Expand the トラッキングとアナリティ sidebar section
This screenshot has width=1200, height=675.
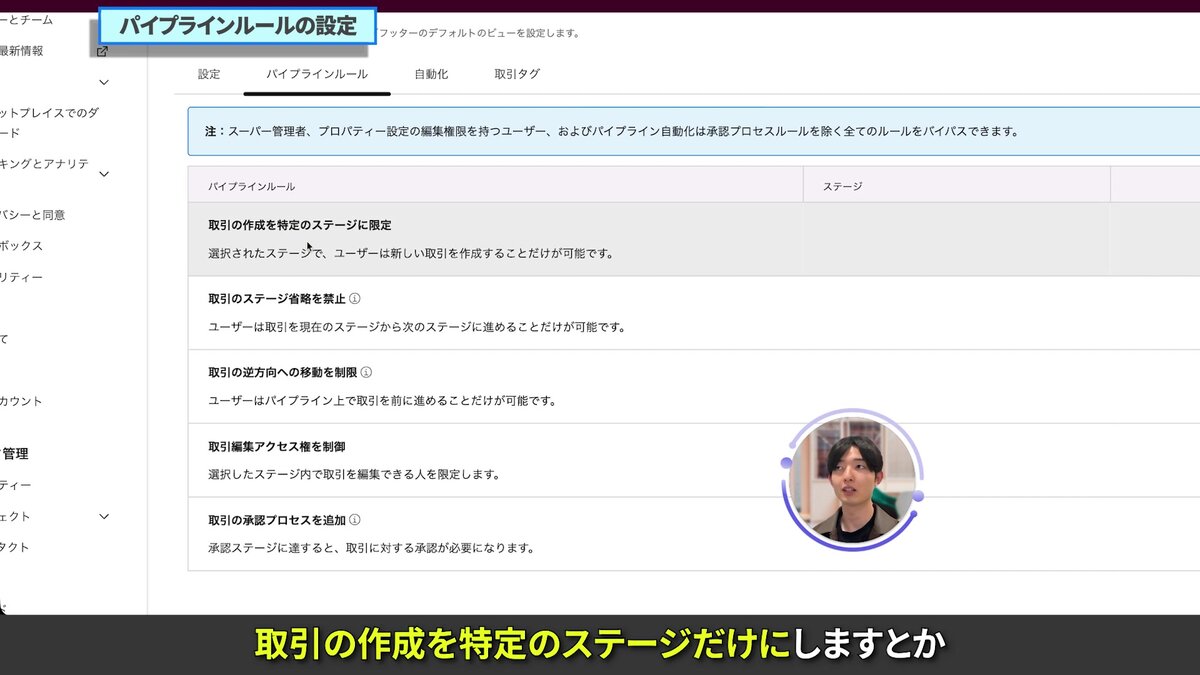pyautogui.click(x=103, y=173)
